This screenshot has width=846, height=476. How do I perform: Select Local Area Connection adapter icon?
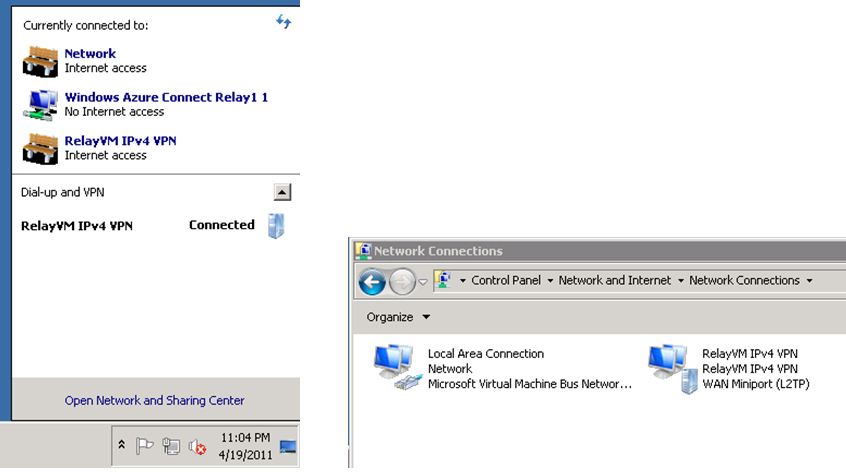coord(397,368)
